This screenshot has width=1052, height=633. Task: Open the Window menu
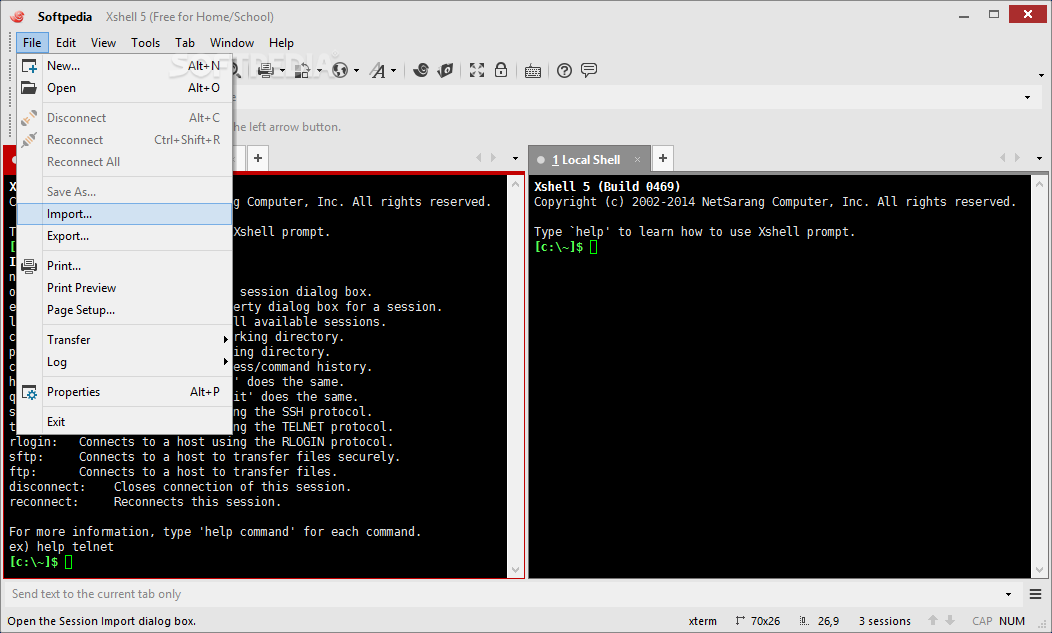tap(232, 42)
